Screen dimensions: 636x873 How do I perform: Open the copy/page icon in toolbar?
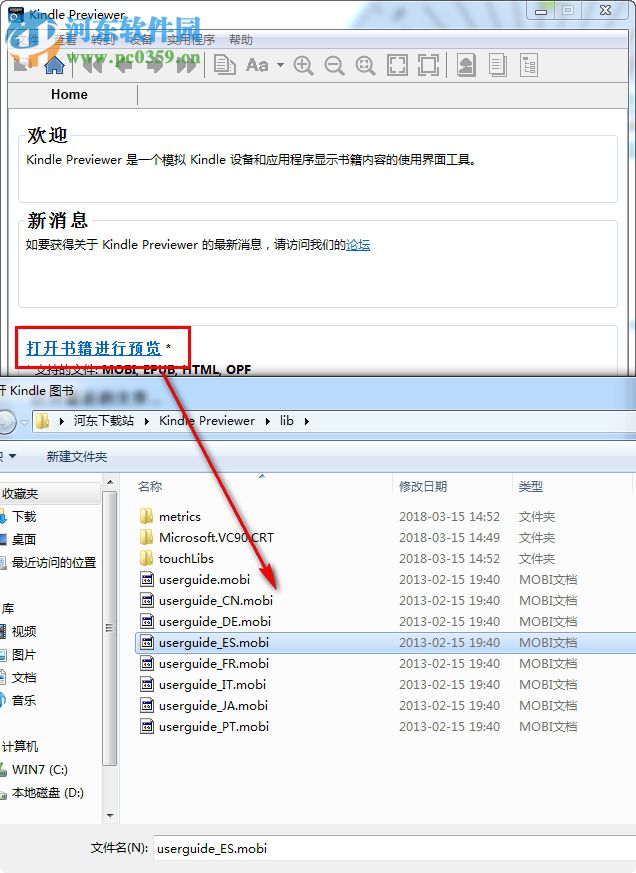click(224, 65)
